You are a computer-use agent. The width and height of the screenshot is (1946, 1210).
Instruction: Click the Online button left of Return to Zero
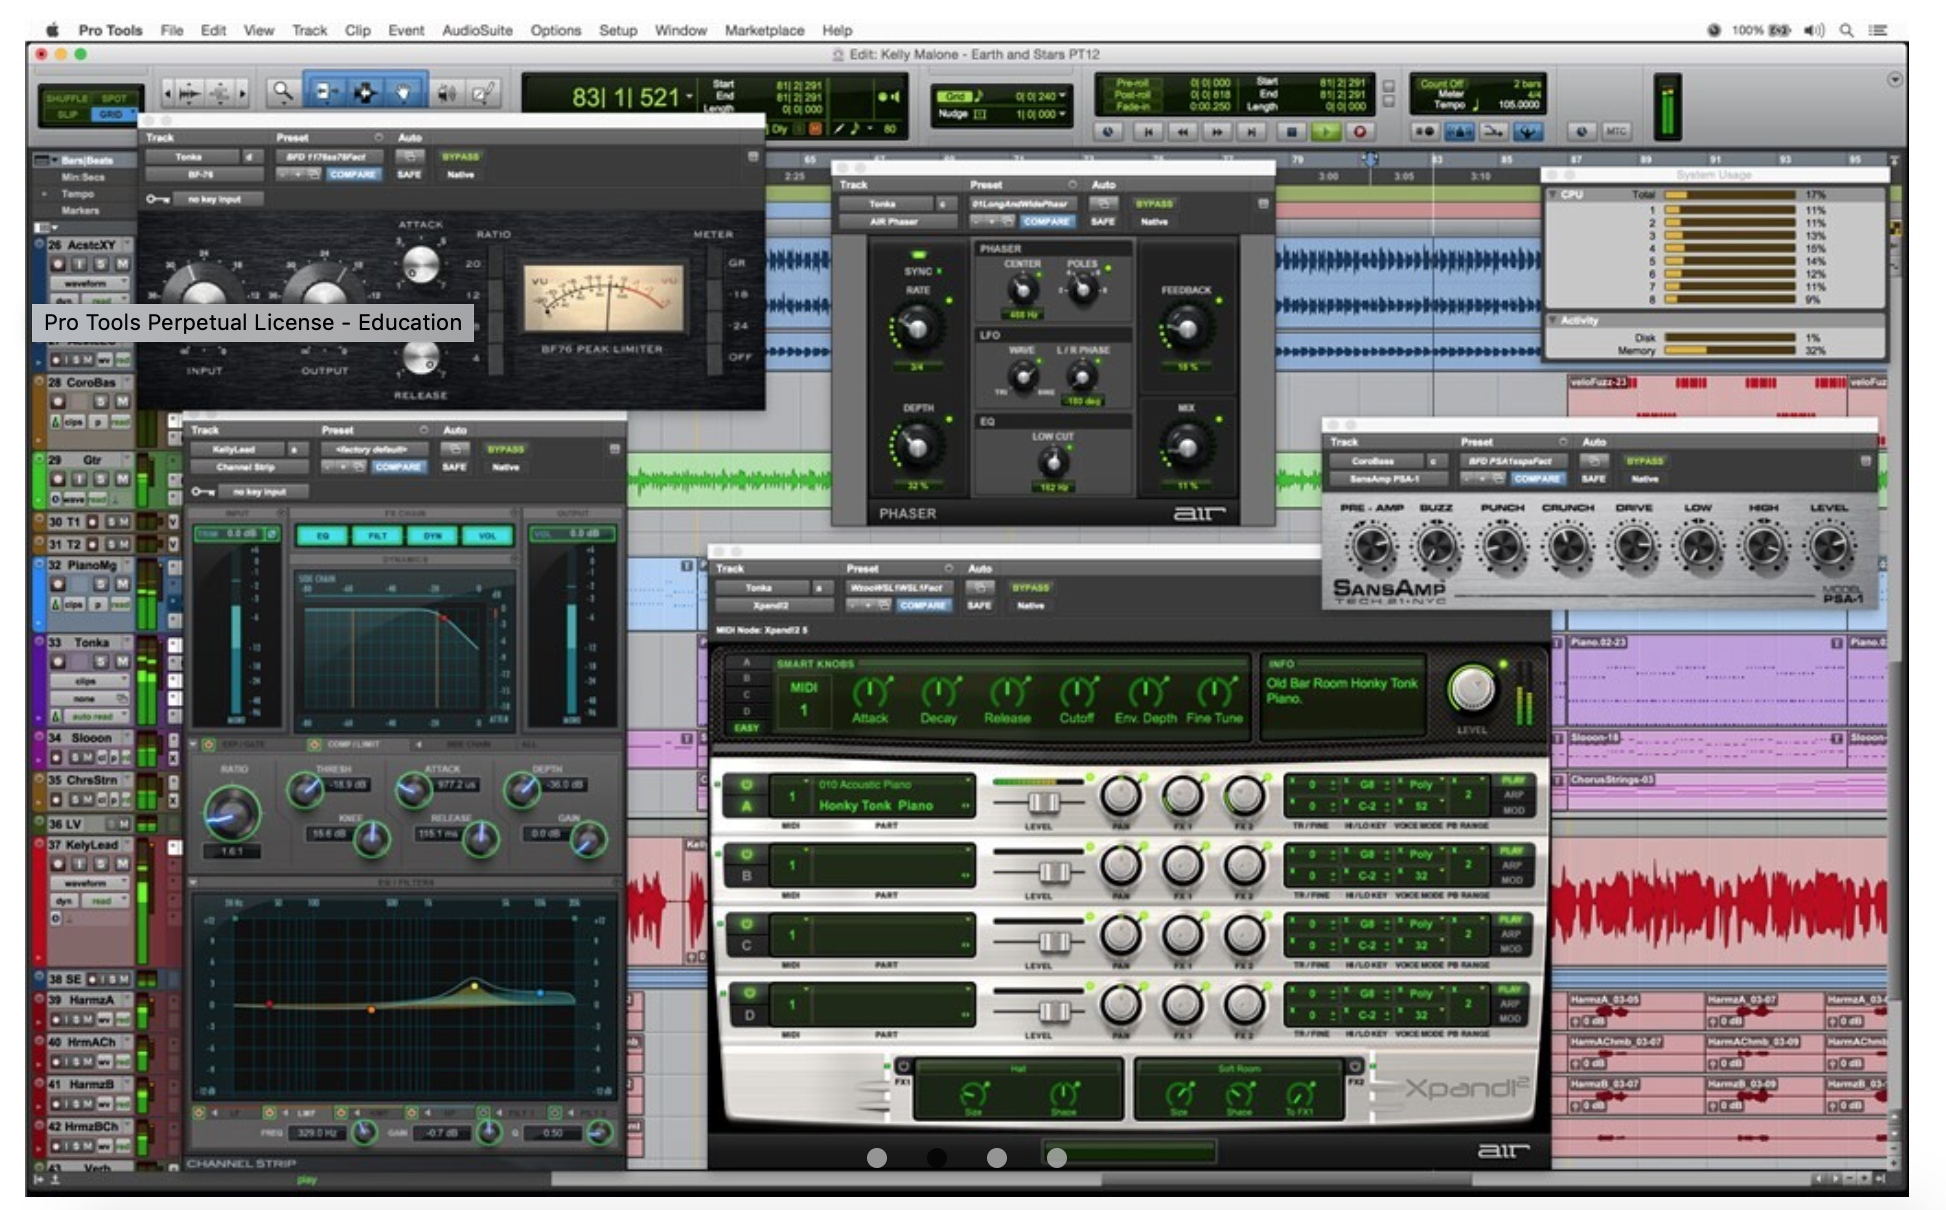(x=1108, y=131)
